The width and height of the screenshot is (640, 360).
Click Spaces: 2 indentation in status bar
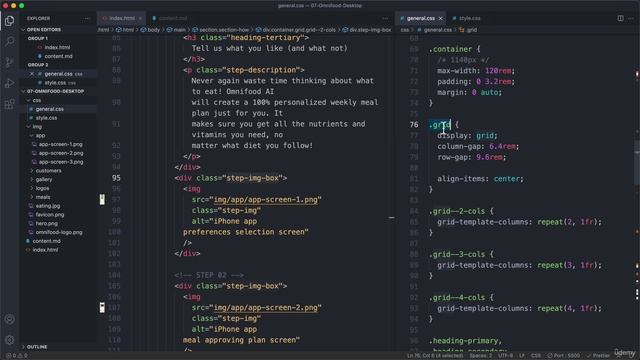[x=480, y=356]
